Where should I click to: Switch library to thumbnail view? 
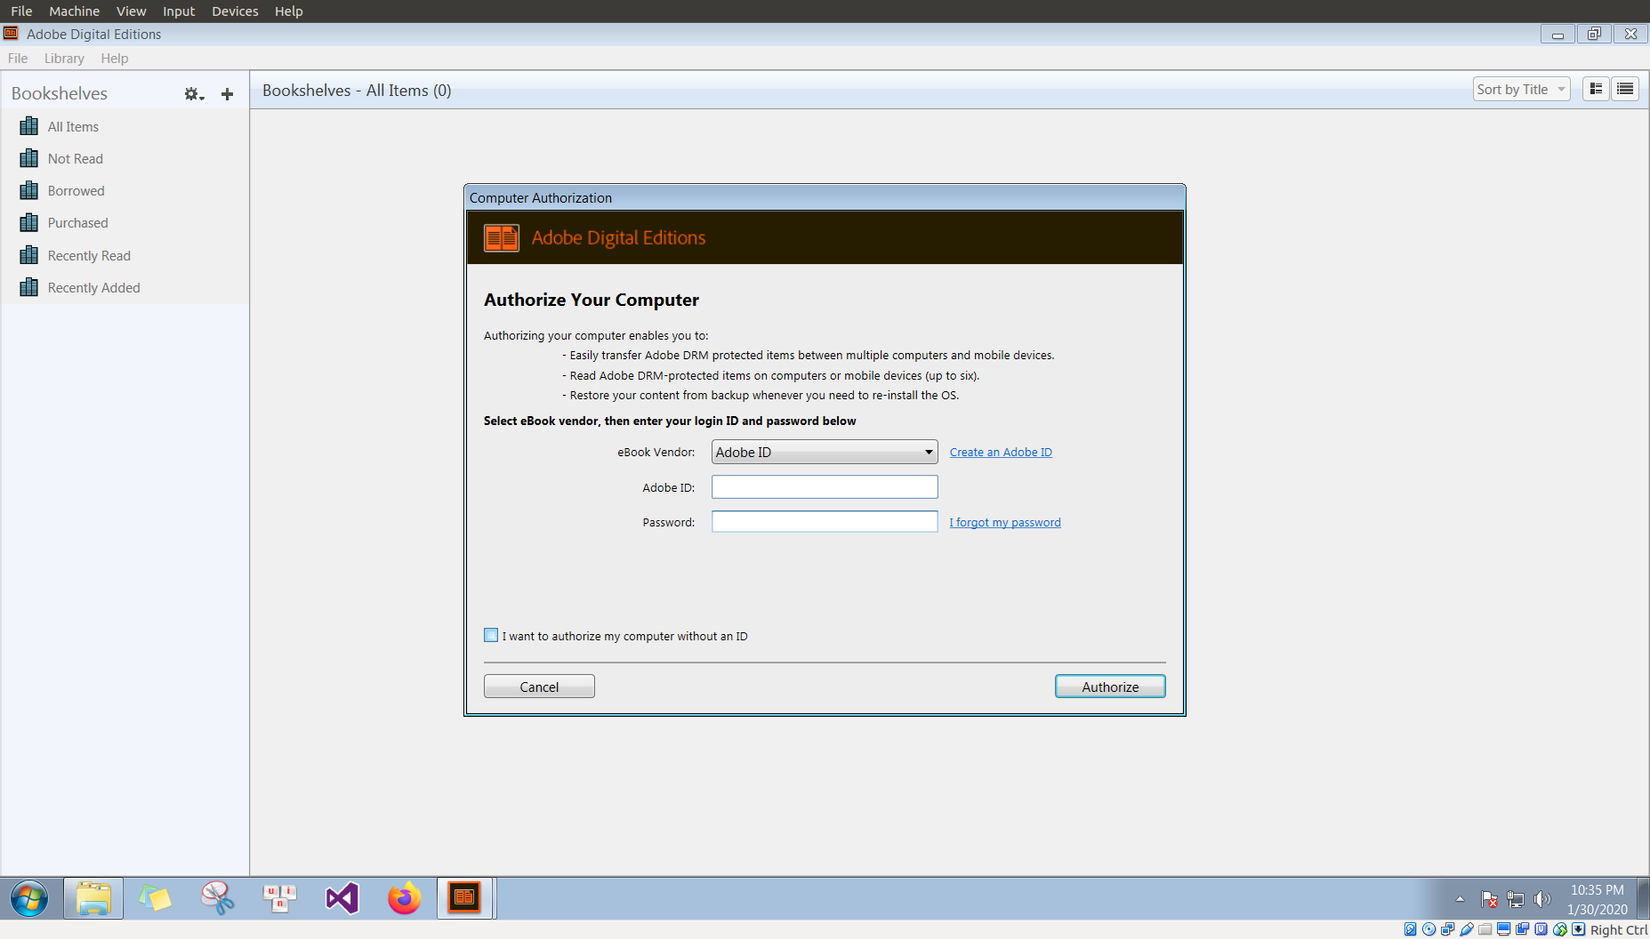tap(1596, 89)
